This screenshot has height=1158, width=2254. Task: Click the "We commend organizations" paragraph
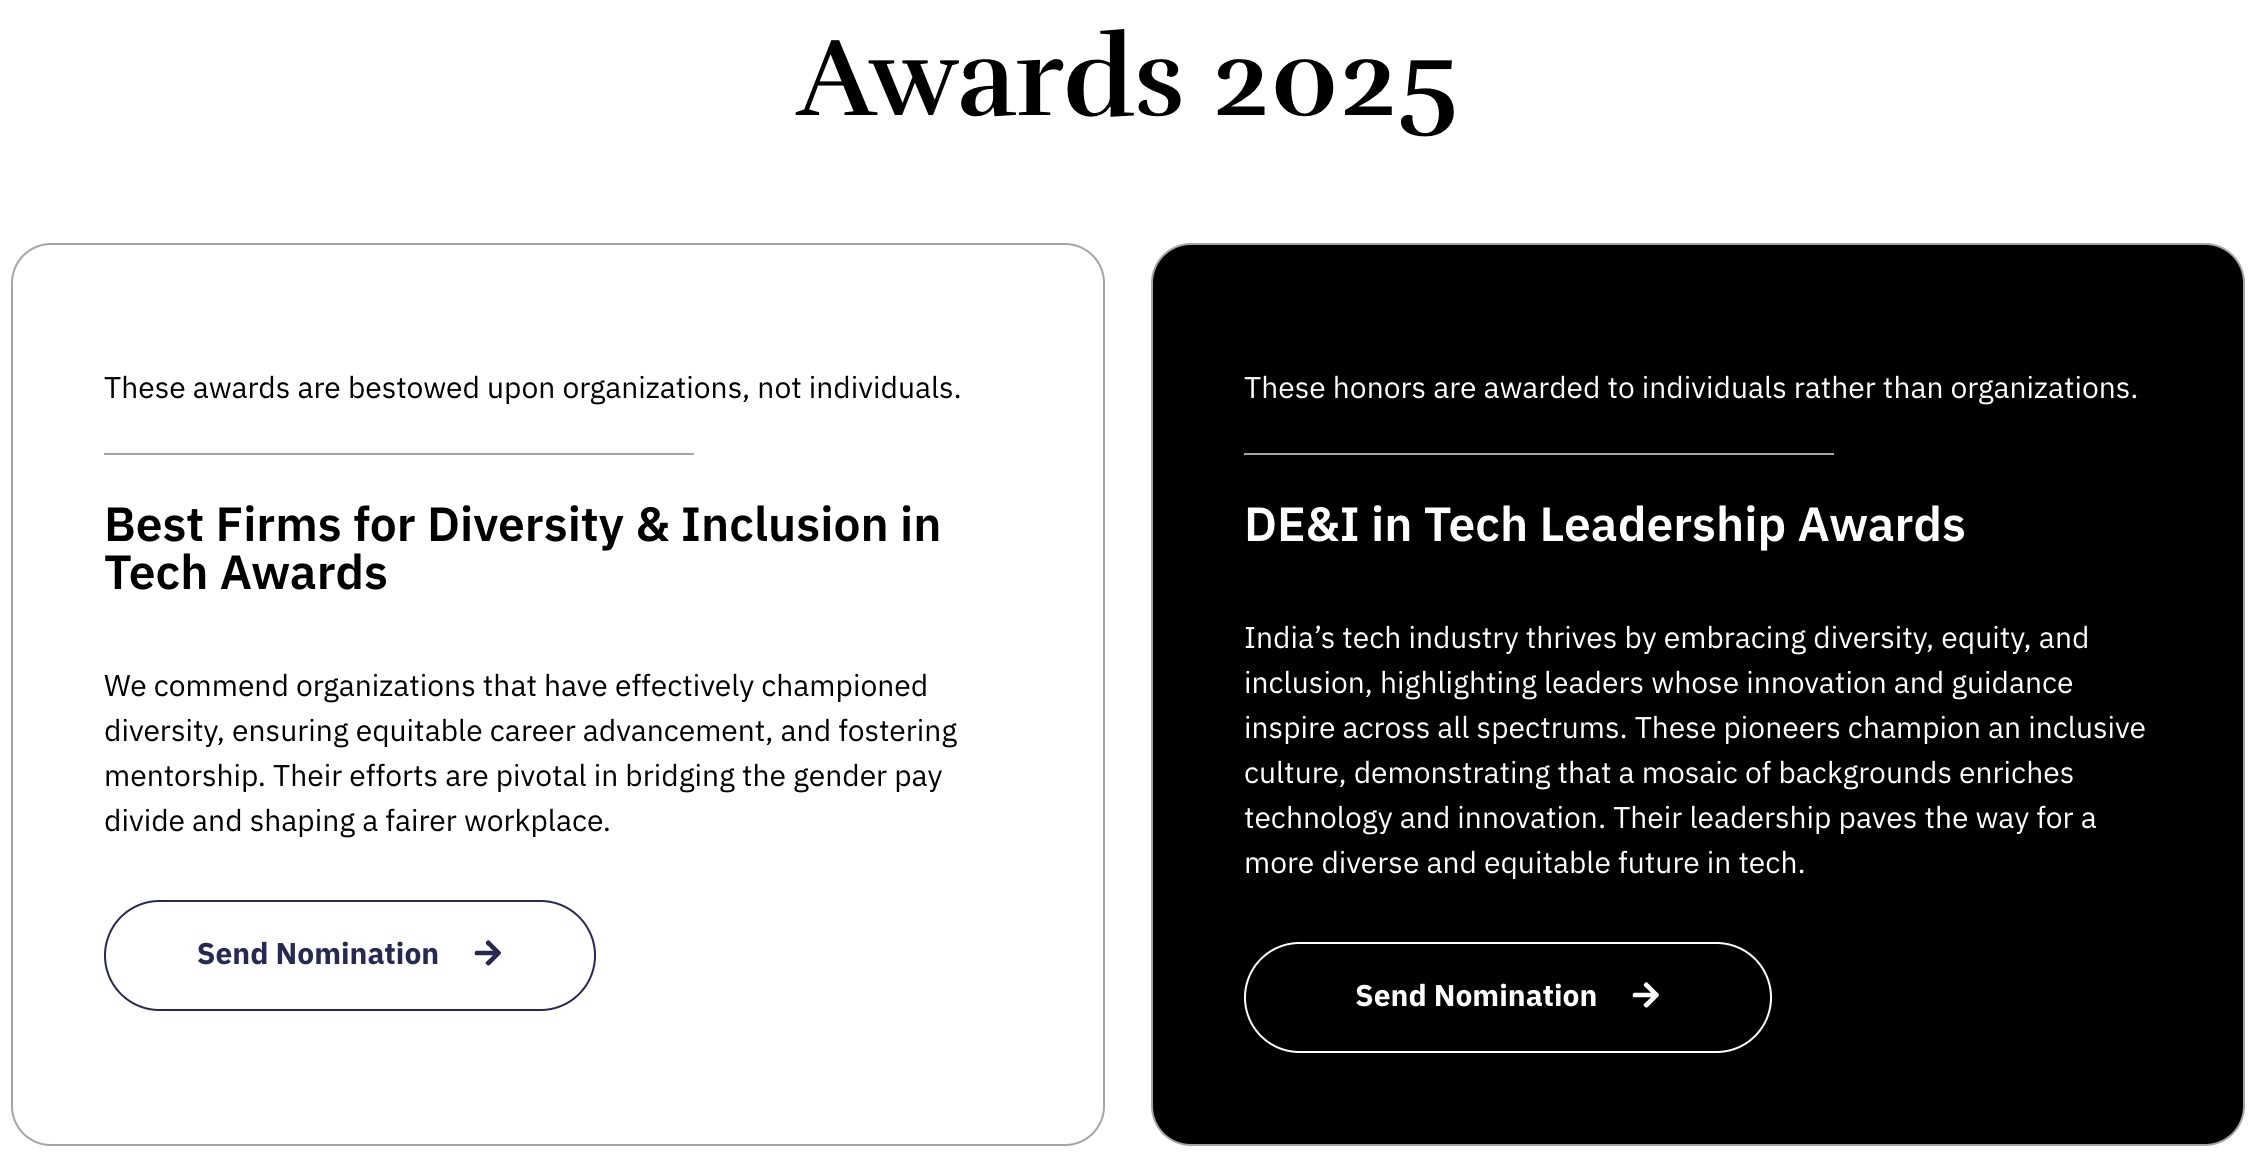point(530,752)
